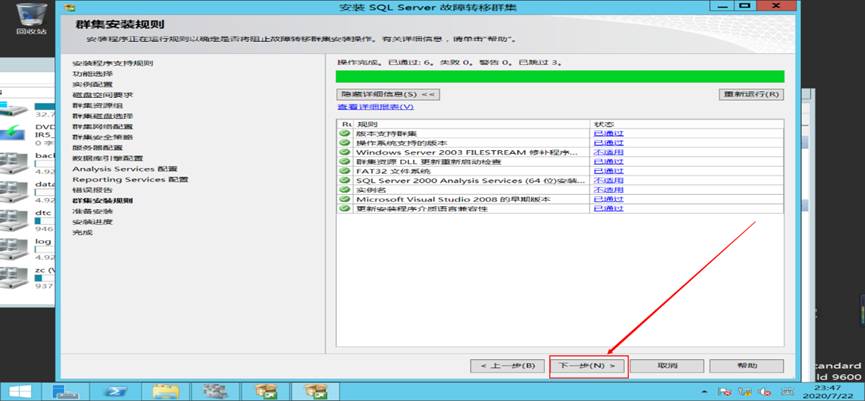The width and height of the screenshot is (865, 401).
Task: Click the keyboard input indicator in the tray
Action: pyautogui.click(x=788, y=392)
